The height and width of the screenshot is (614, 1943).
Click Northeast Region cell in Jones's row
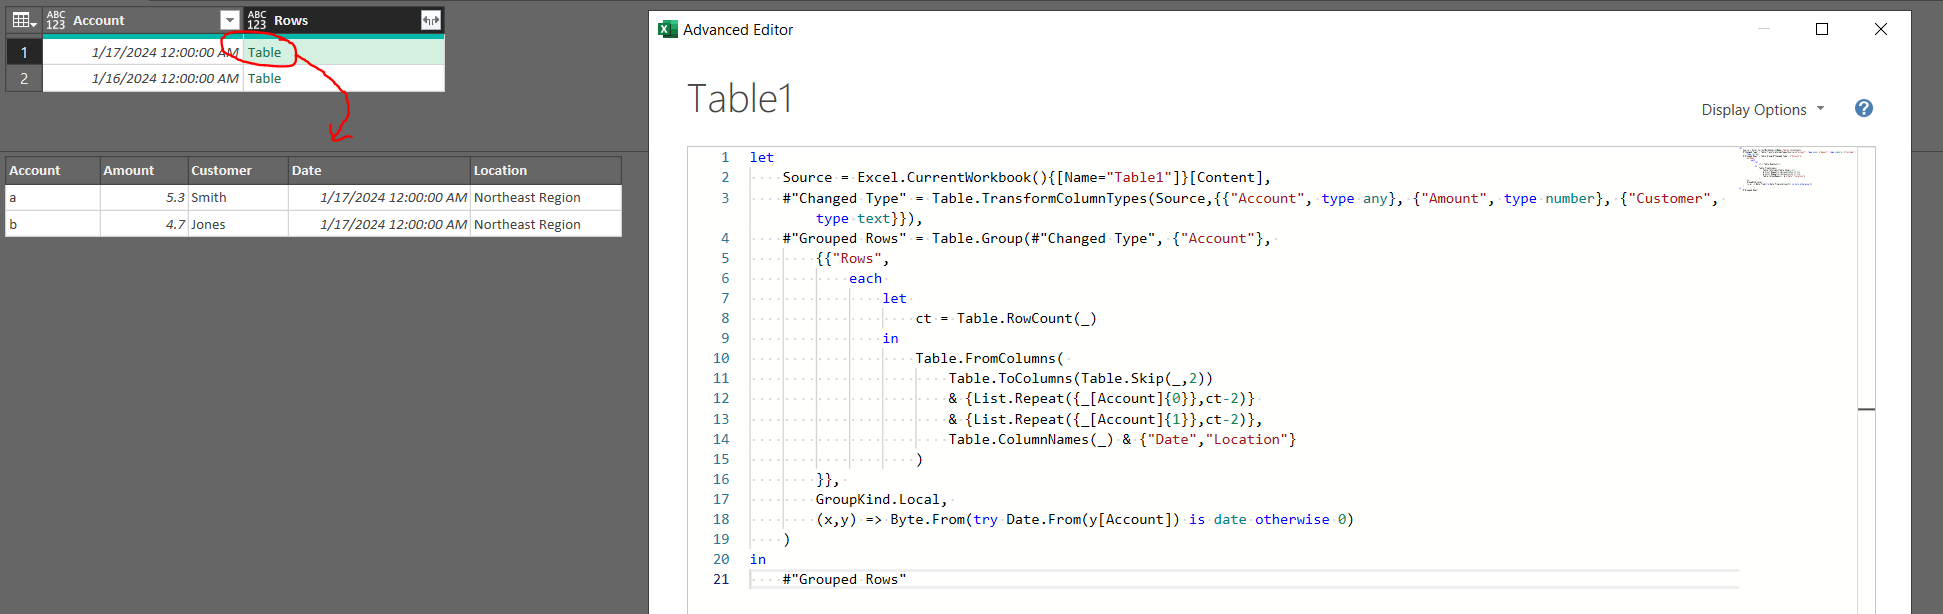pos(546,224)
